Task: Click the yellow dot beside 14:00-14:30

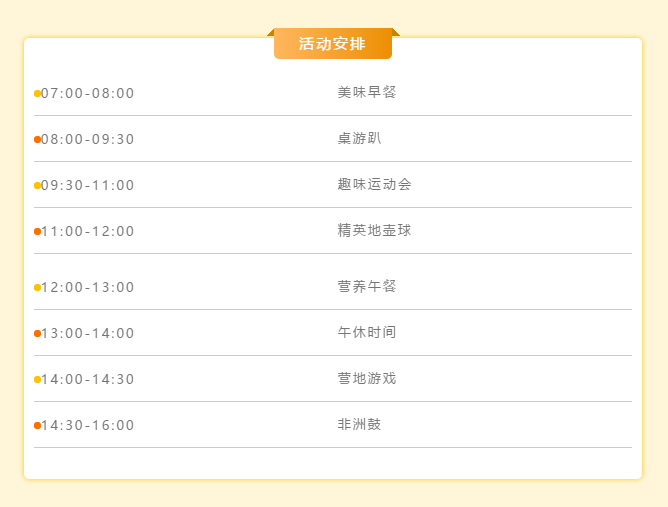Action: click(x=37, y=380)
